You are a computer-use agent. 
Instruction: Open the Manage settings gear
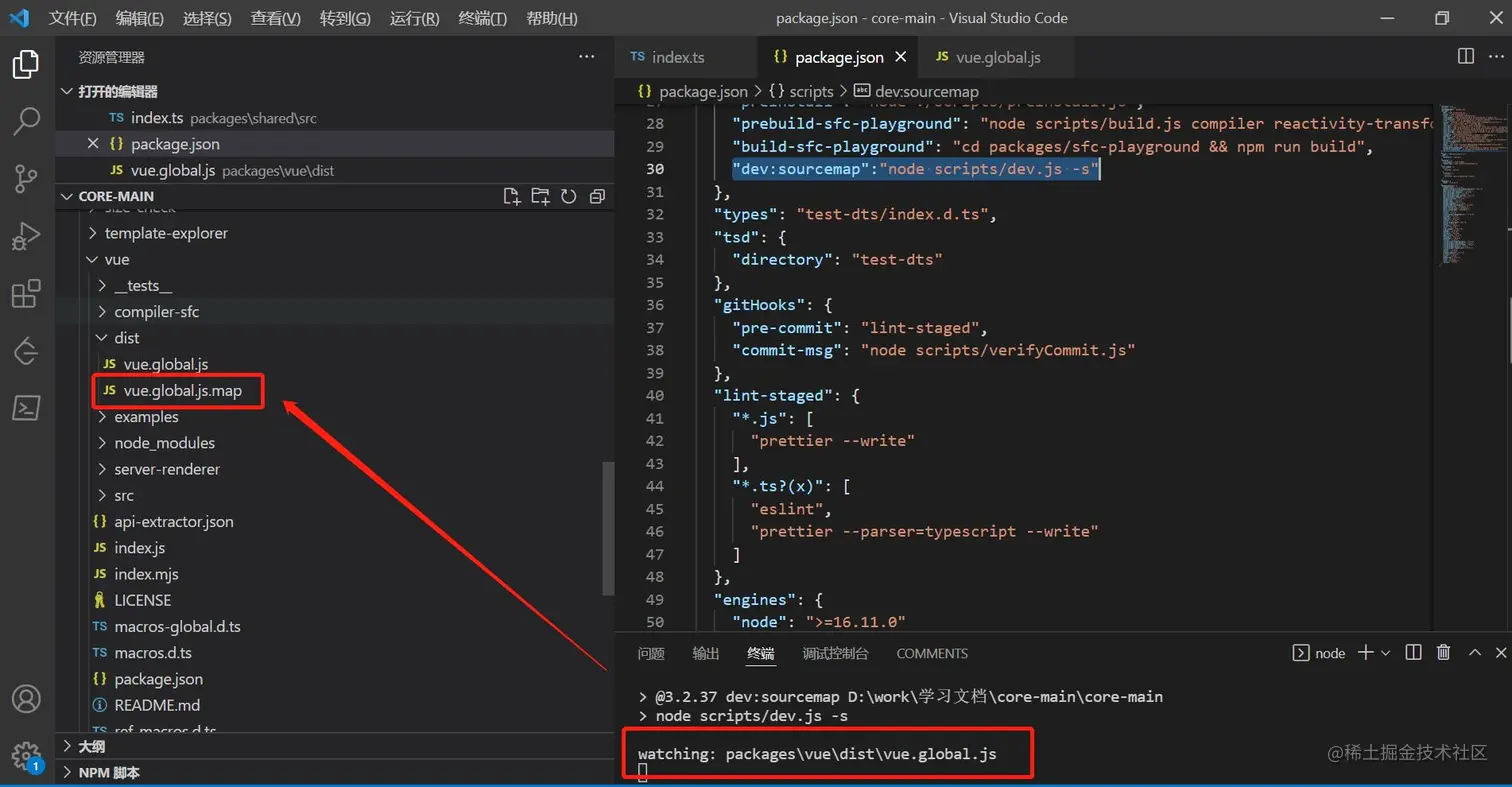point(26,755)
